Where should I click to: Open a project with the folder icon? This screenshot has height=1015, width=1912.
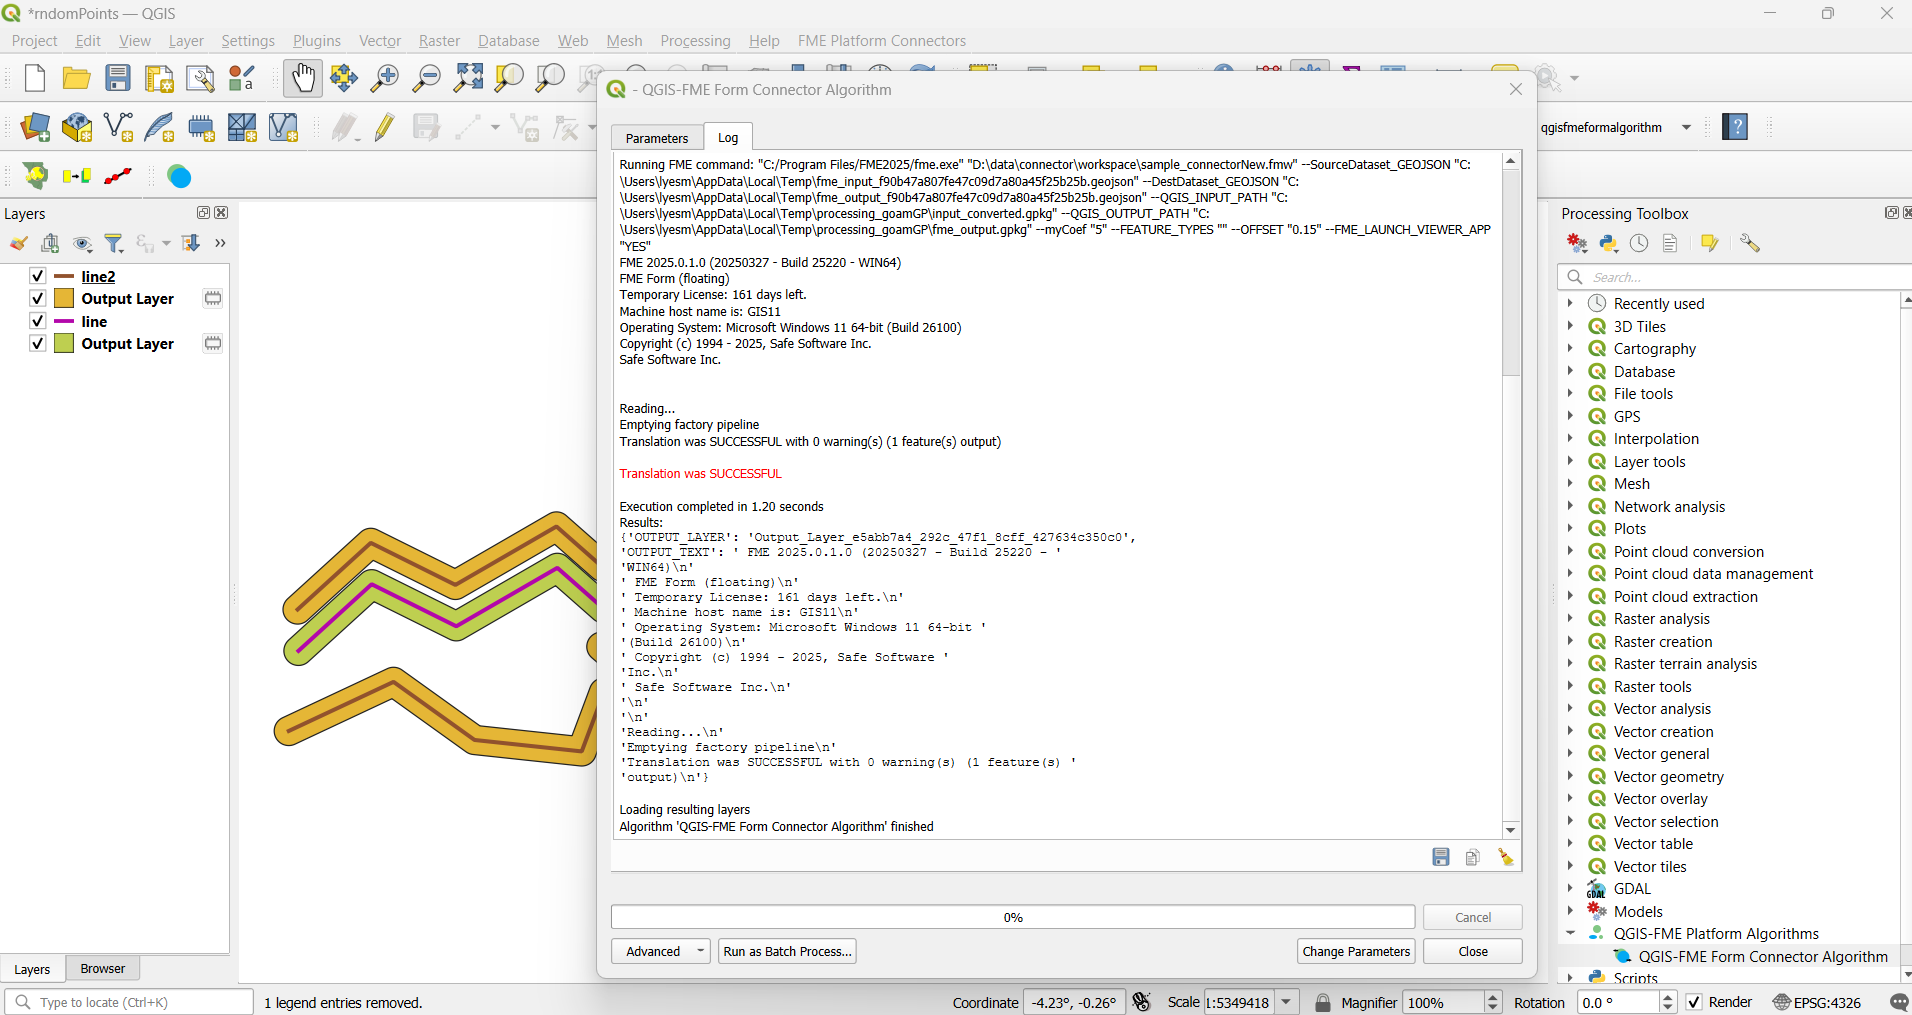click(76, 78)
